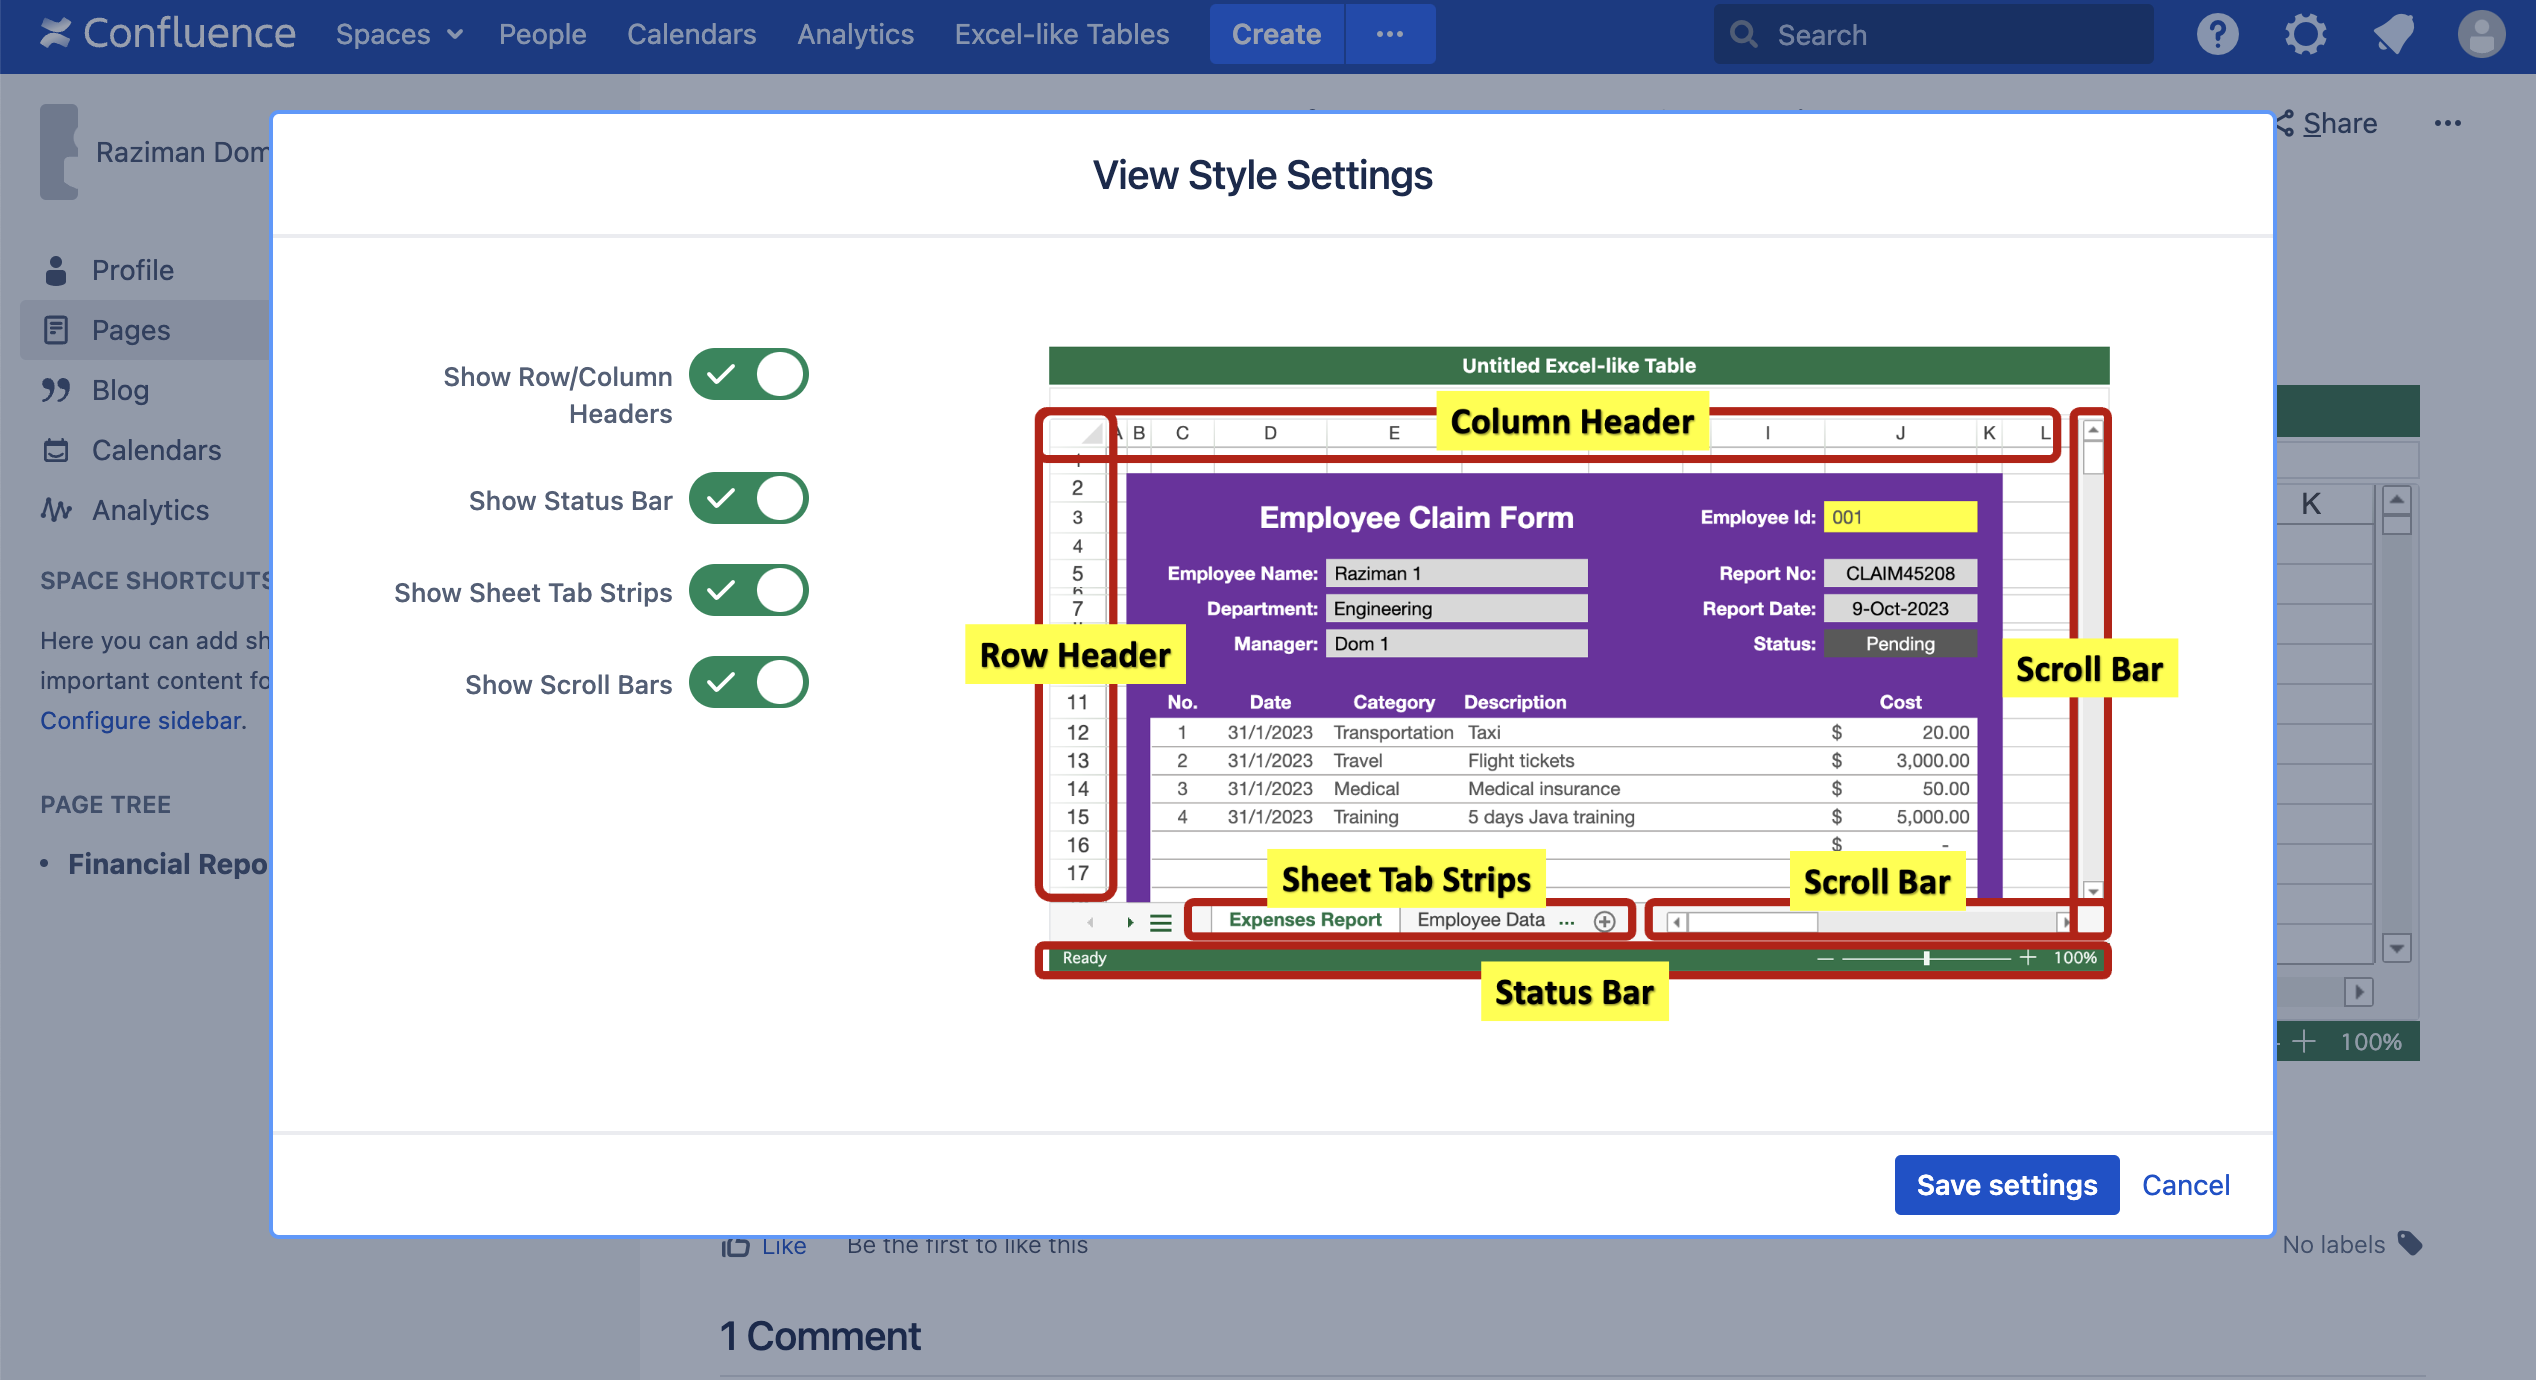Open the settings gear icon
The height and width of the screenshot is (1380, 2536).
[2305, 34]
